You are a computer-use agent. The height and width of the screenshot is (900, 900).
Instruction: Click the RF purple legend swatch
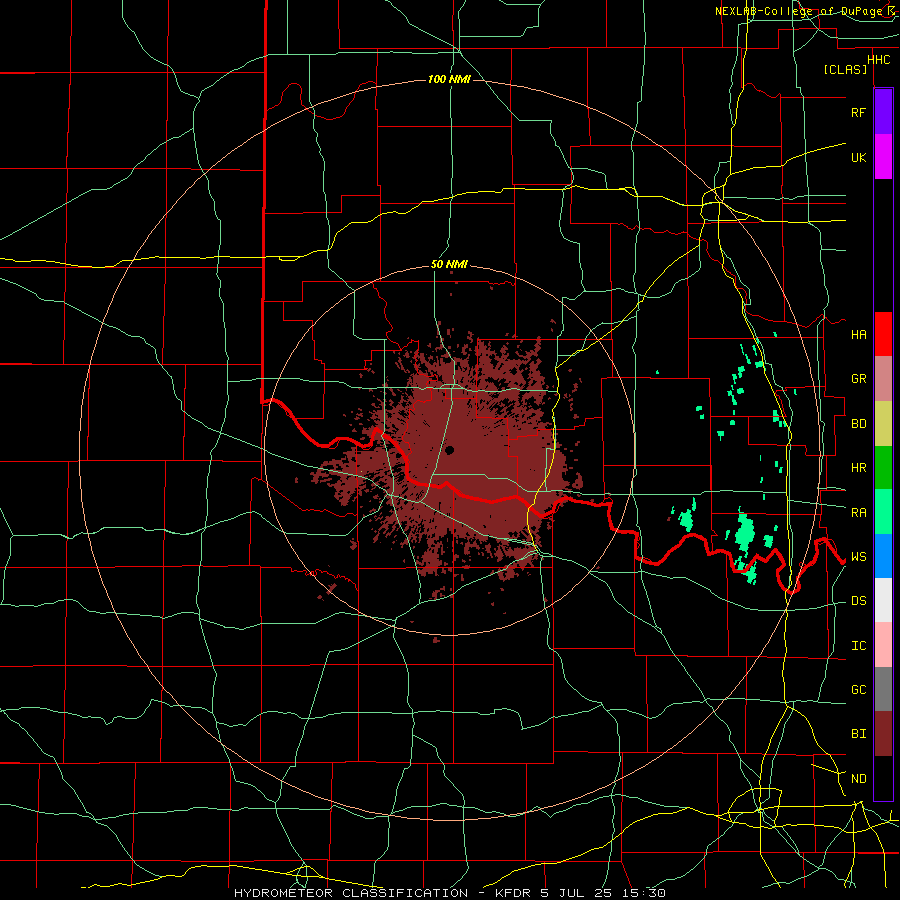coord(883,112)
